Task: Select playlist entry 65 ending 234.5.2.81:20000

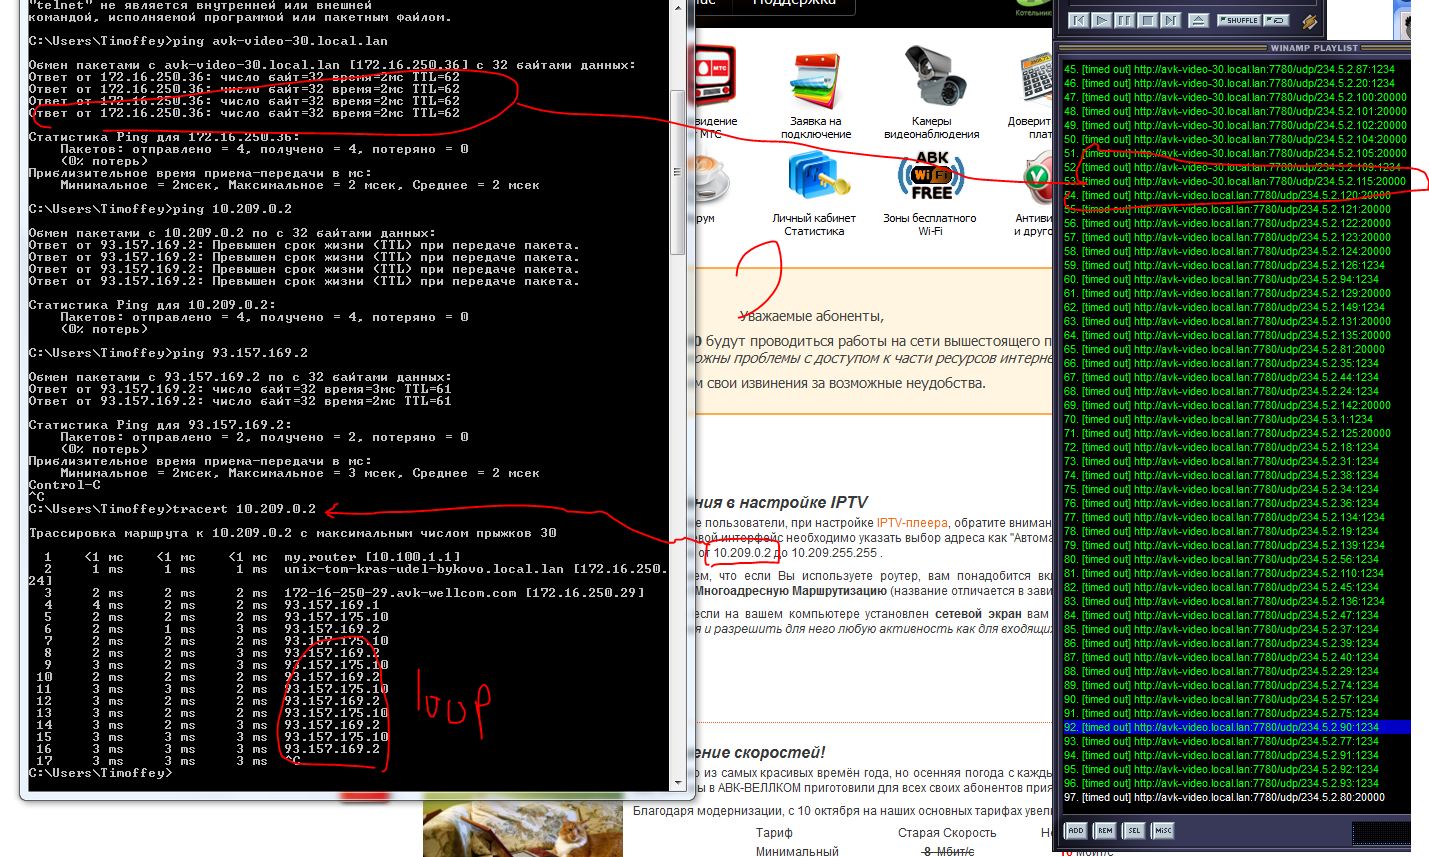Action: [1236, 349]
